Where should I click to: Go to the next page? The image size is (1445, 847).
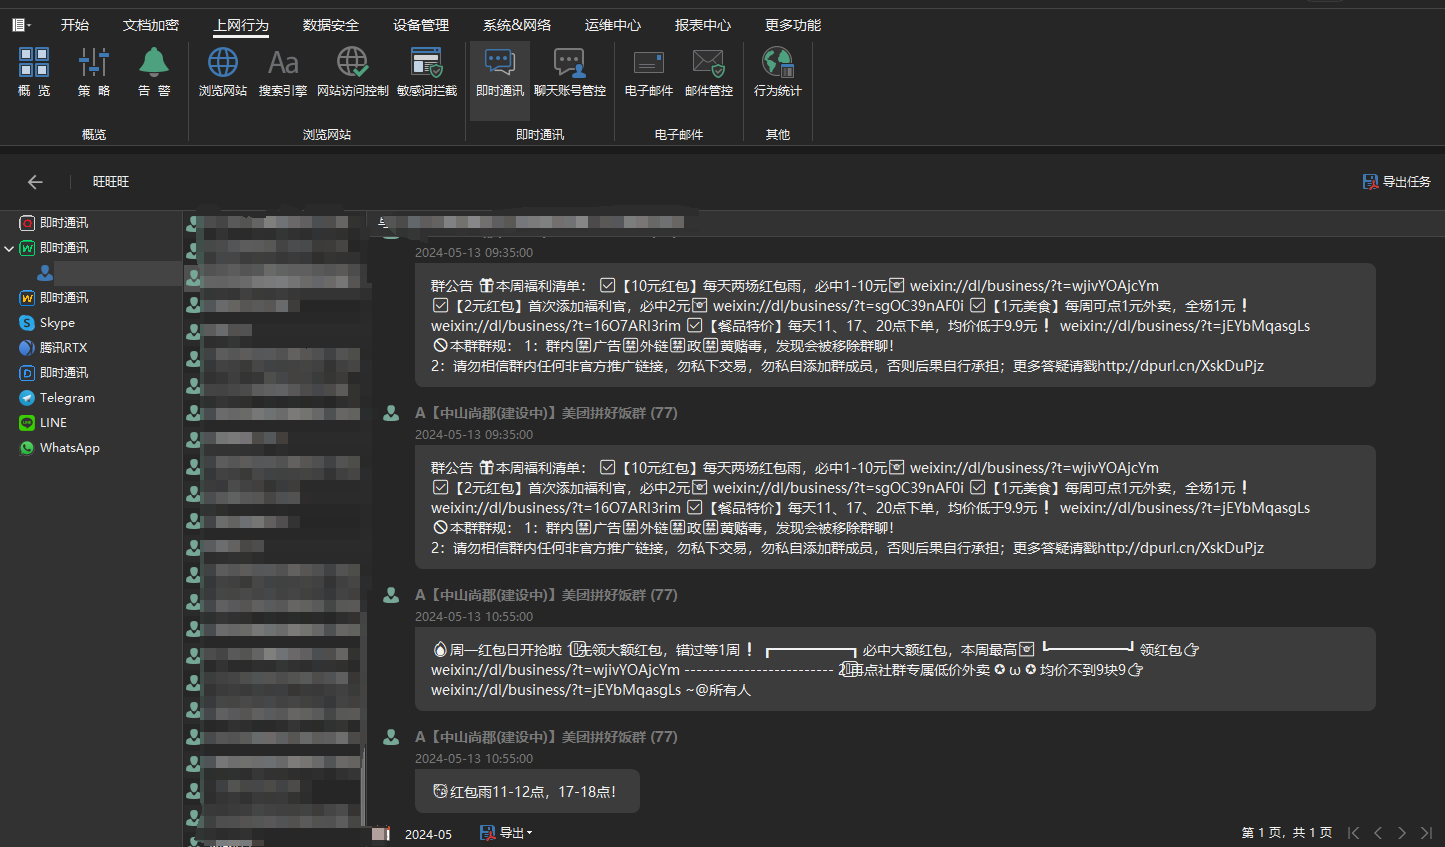coord(1402,833)
